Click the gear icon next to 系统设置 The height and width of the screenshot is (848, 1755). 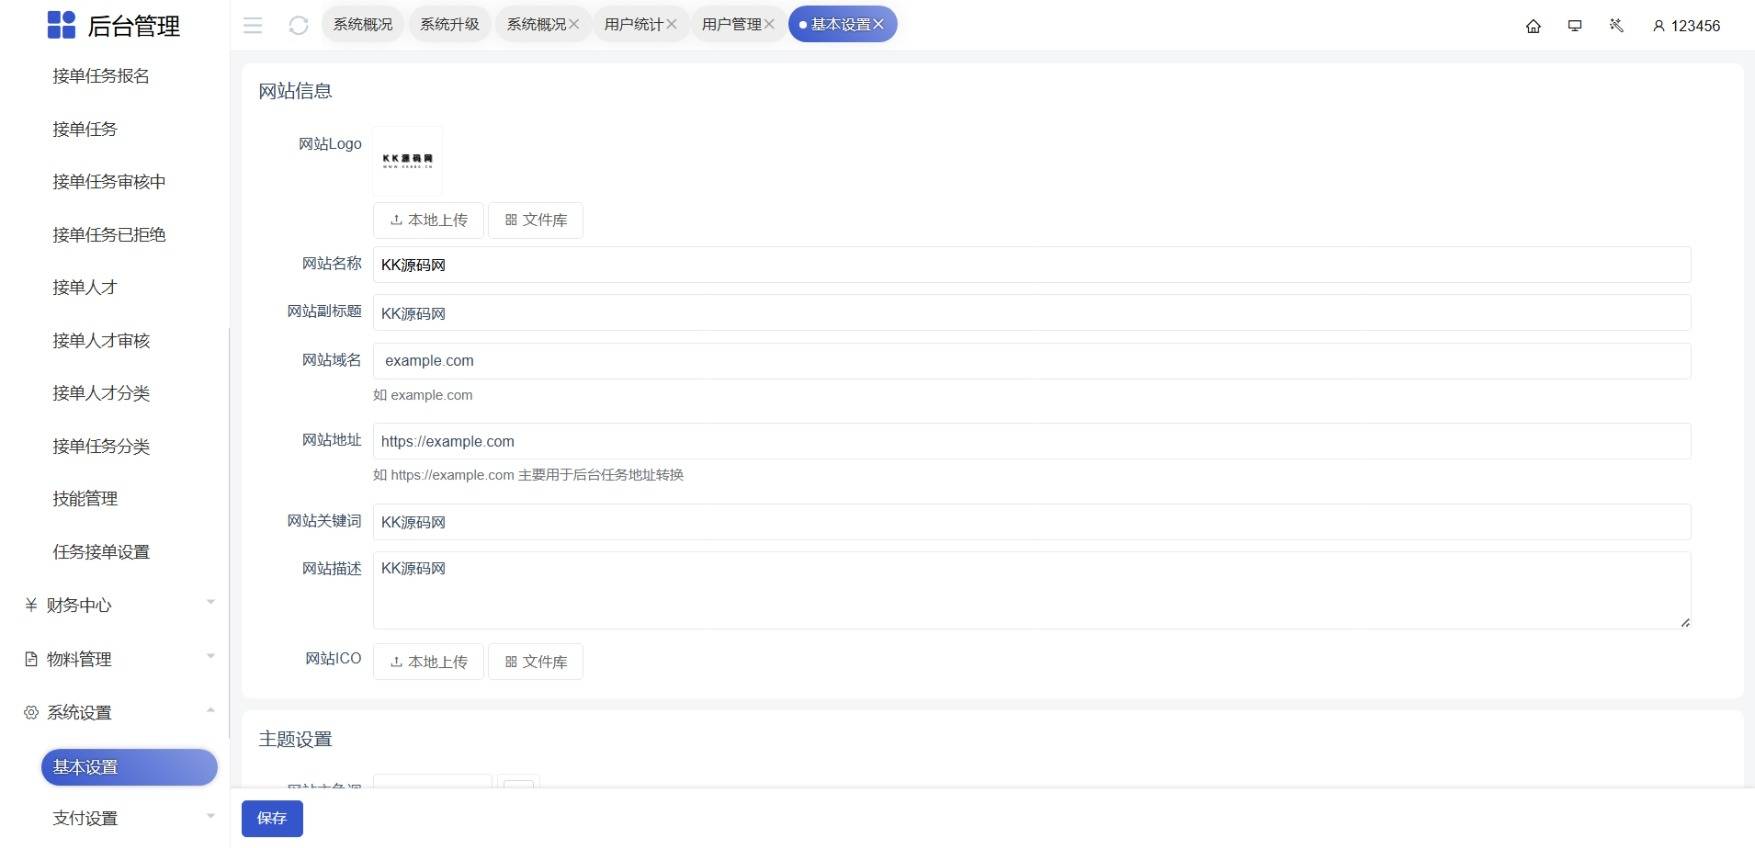(x=31, y=712)
